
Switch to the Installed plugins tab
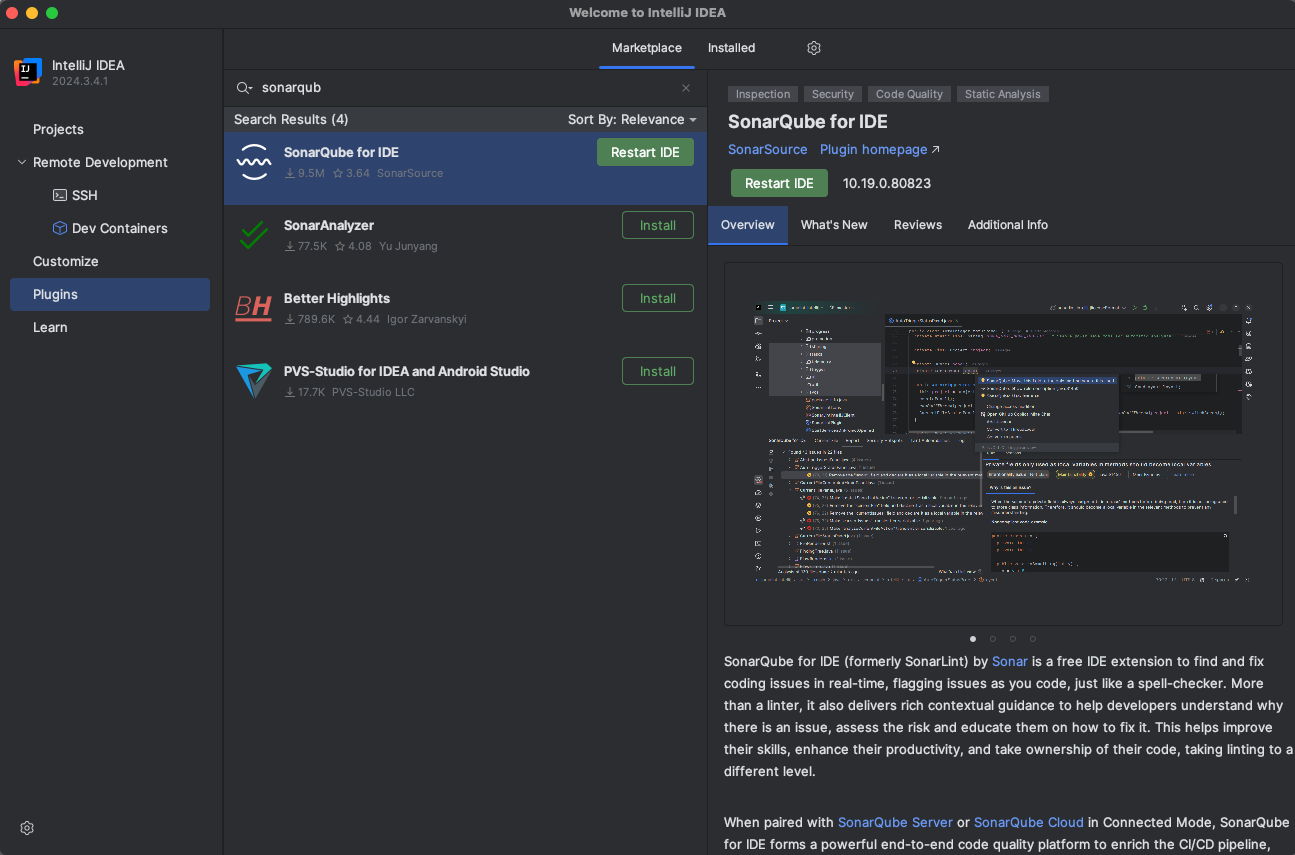click(731, 48)
